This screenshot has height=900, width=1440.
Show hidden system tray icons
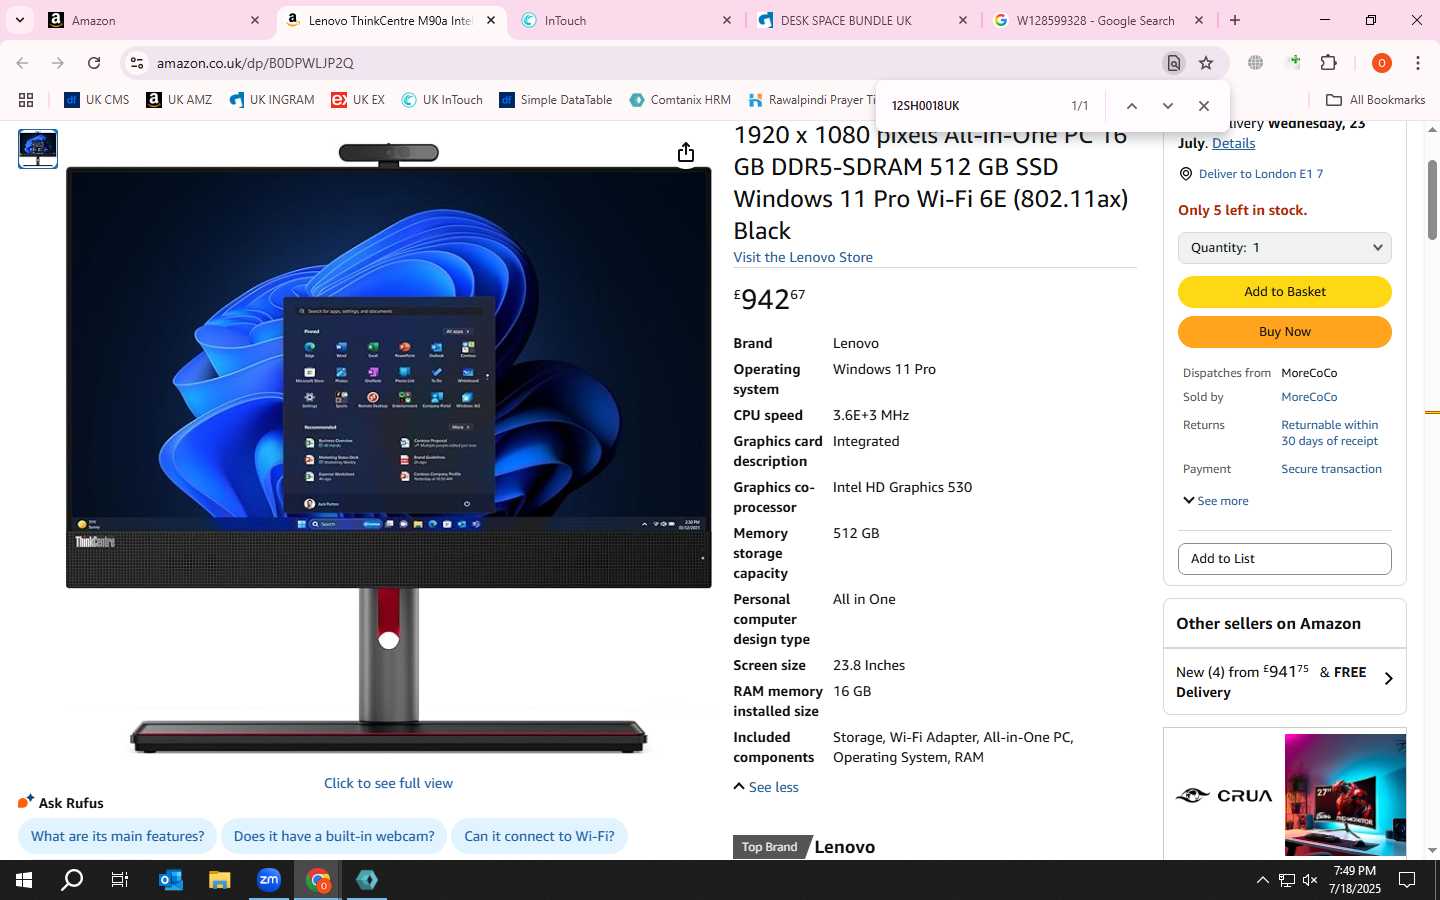tap(1262, 880)
